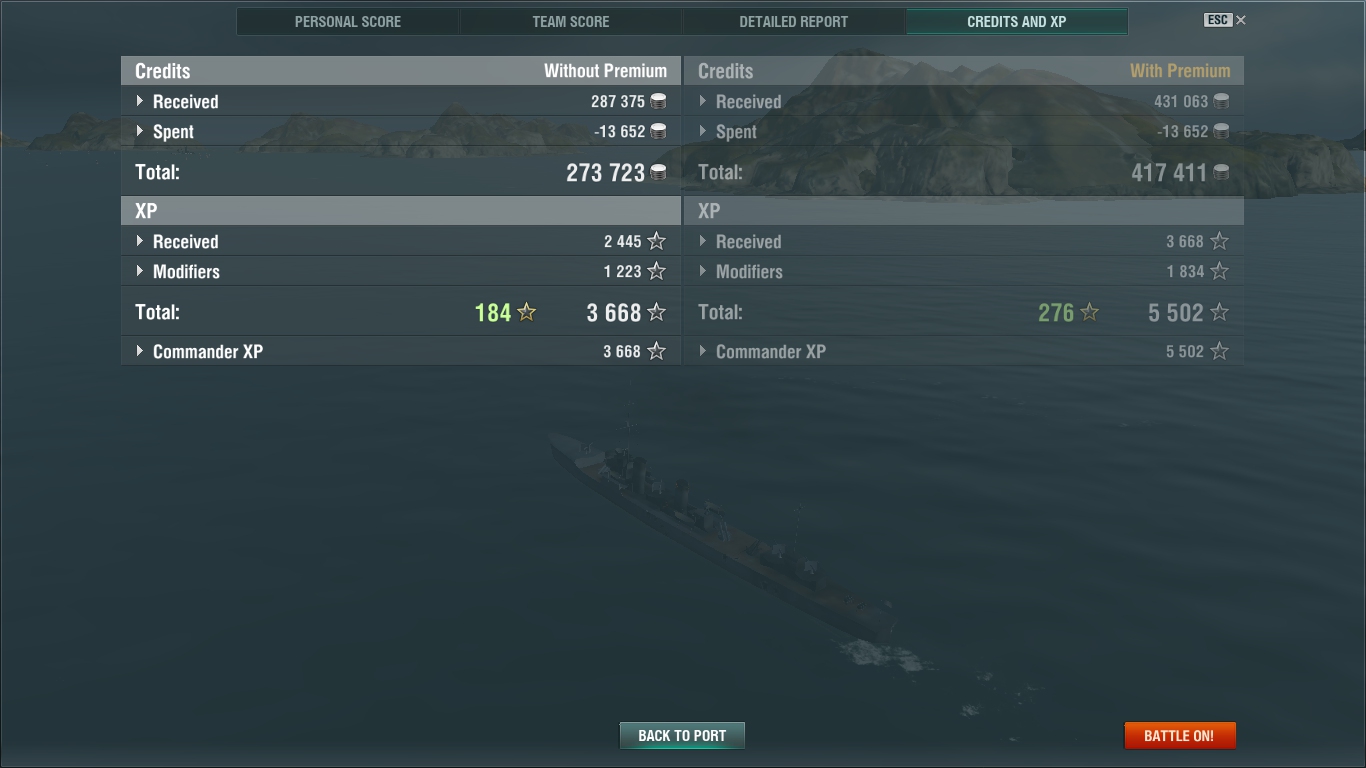Open the Team Score tab
This screenshot has width=1366, height=768.
click(x=571, y=21)
